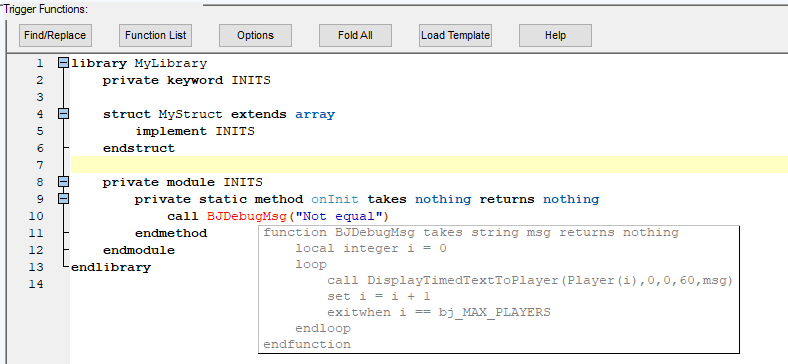Screen dimensions: 788x364
Task: Click line number 10 in the margin
Action: click(38, 216)
